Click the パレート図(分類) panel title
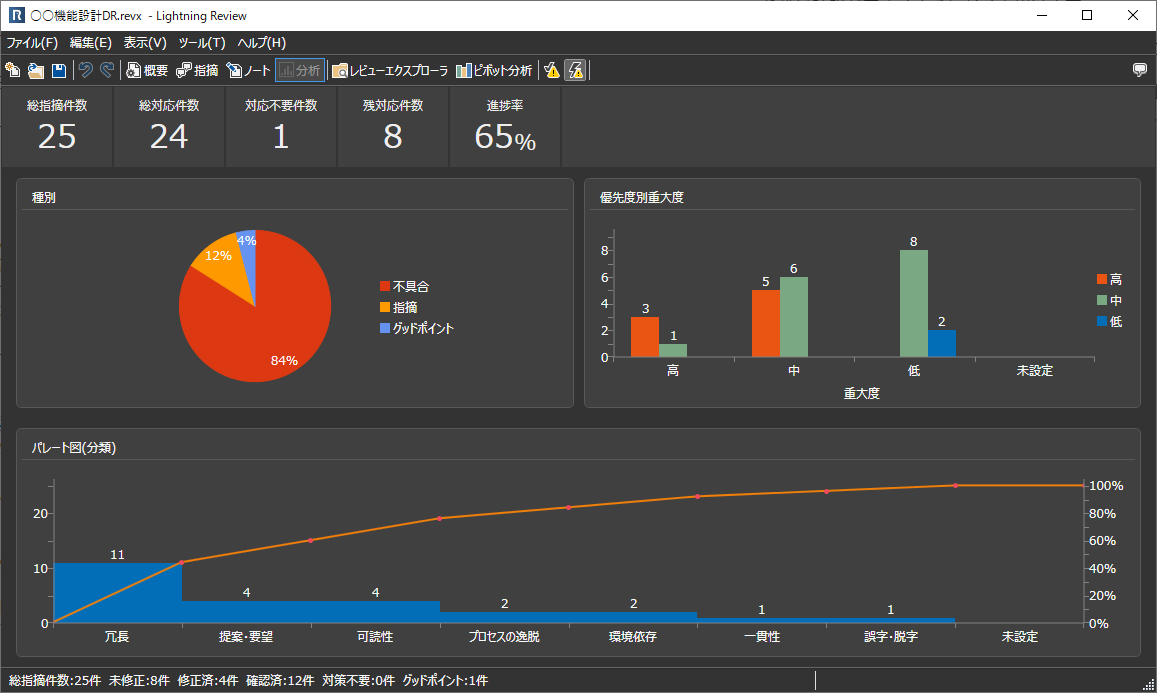This screenshot has width=1157, height=693. [74, 448]
